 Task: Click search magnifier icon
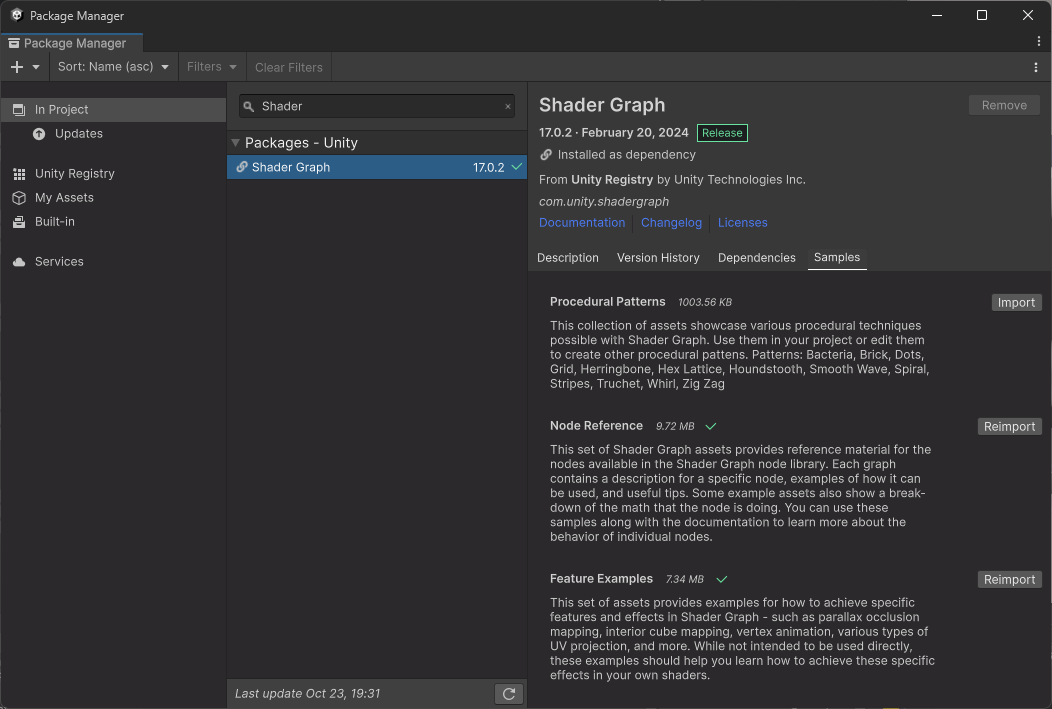pos(248,107)
